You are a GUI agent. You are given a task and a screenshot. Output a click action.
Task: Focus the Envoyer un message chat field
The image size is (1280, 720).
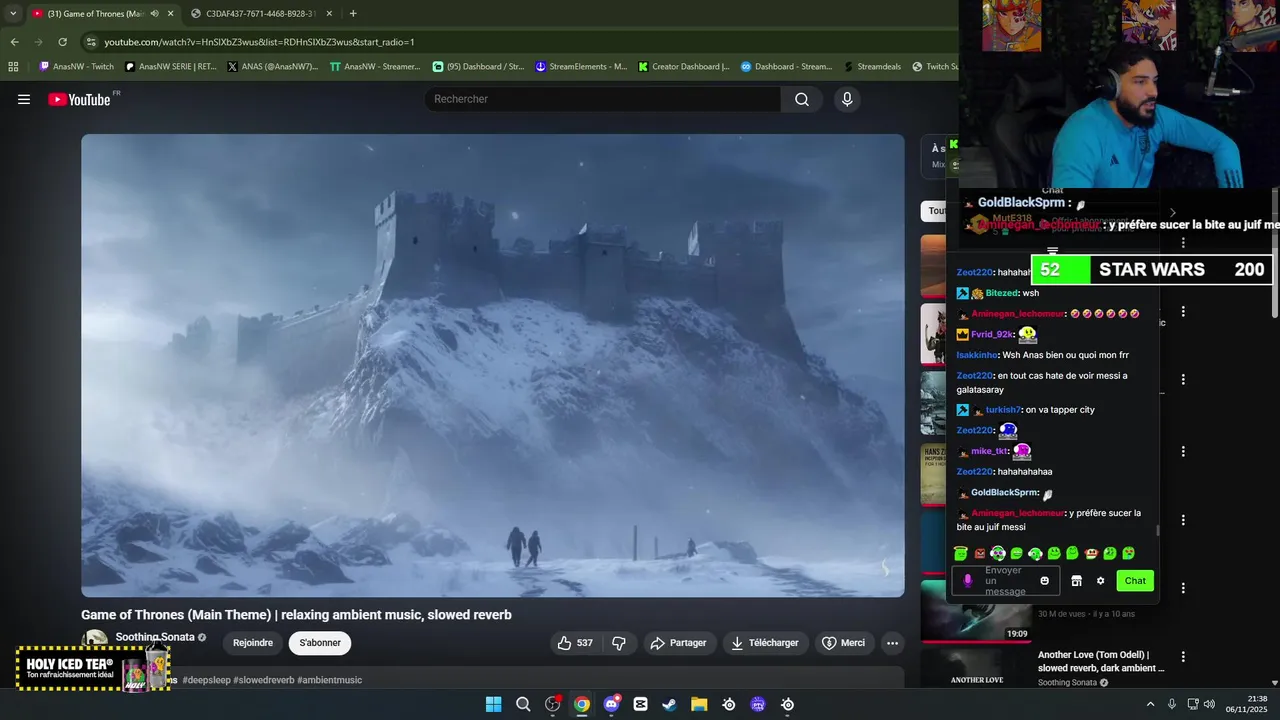tap(1005, 581)
